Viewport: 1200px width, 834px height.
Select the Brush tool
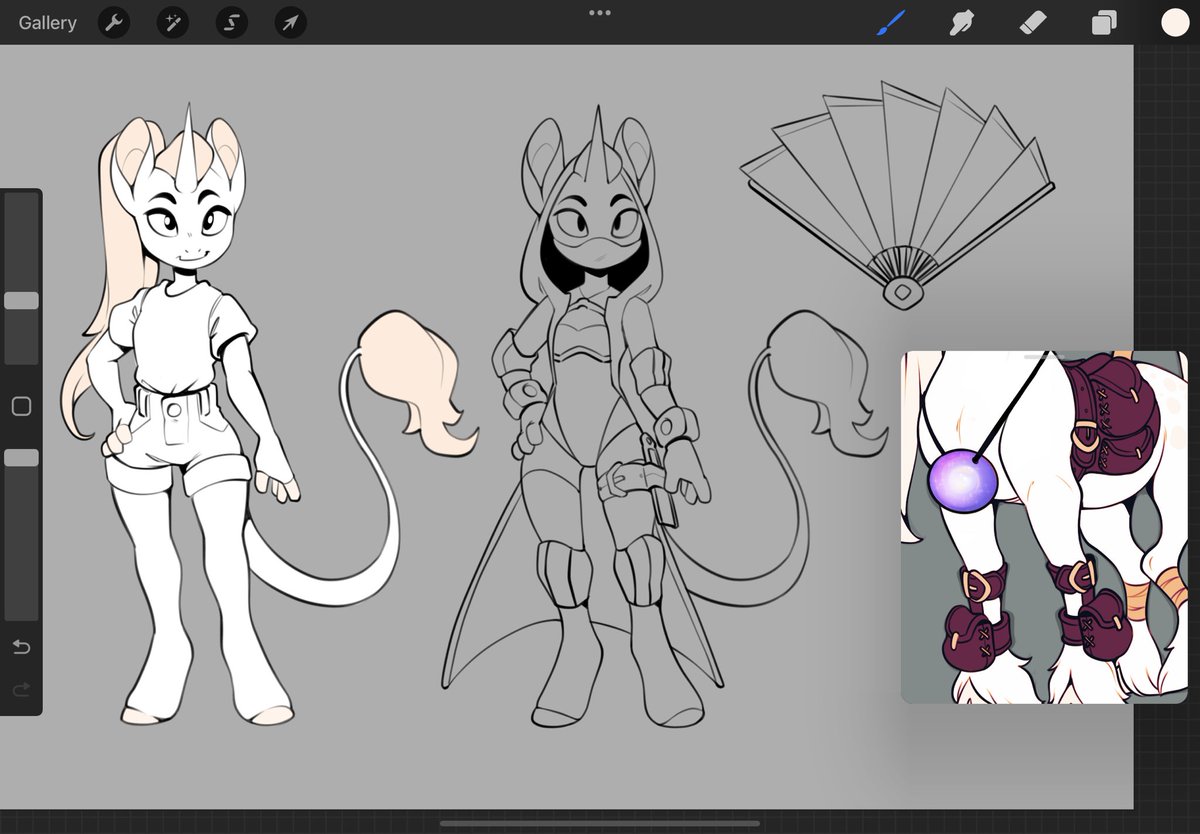pyautogui.click(x=890, y=22)
